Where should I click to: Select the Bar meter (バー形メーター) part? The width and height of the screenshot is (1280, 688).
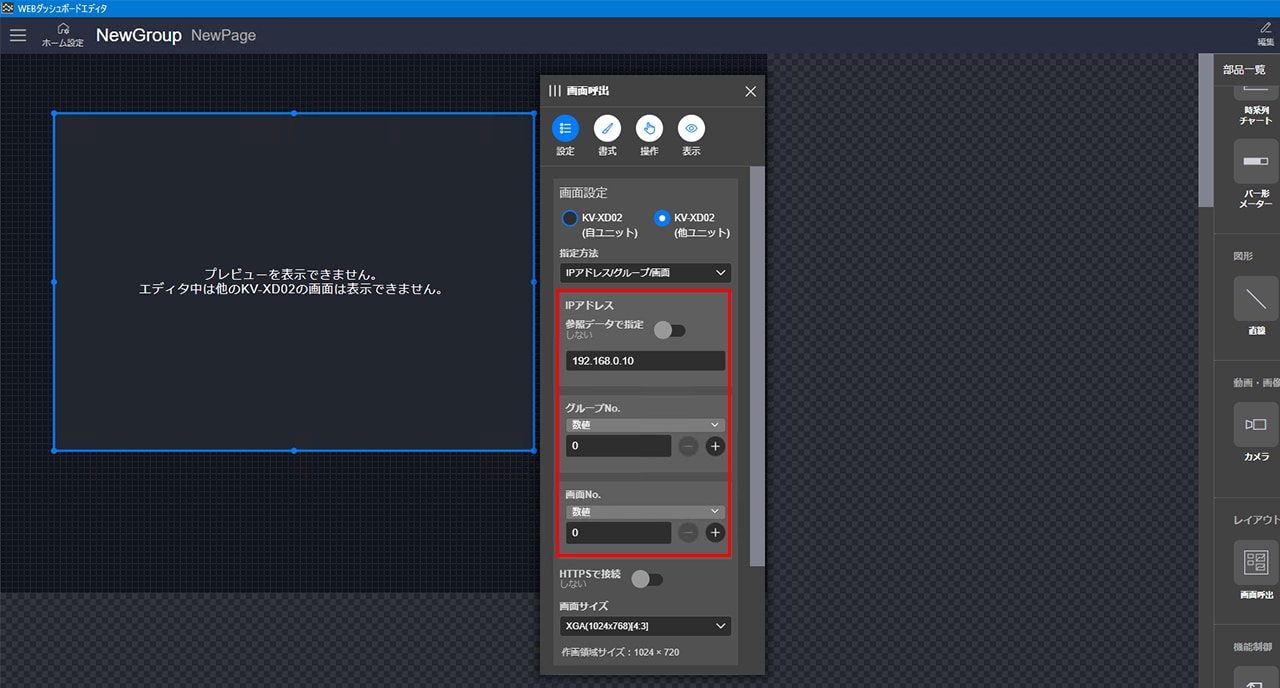[x=1255, y=162]
